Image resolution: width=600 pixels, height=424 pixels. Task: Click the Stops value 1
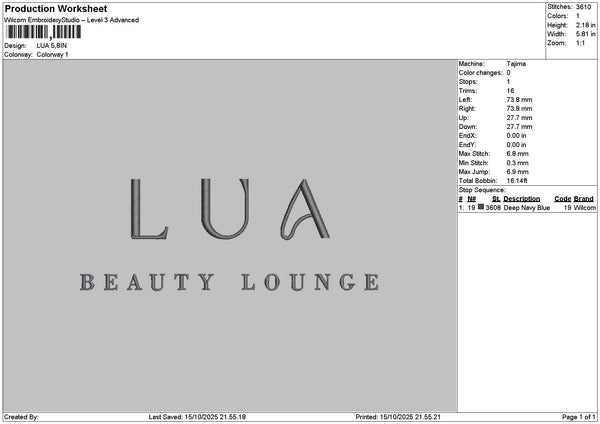509,82
